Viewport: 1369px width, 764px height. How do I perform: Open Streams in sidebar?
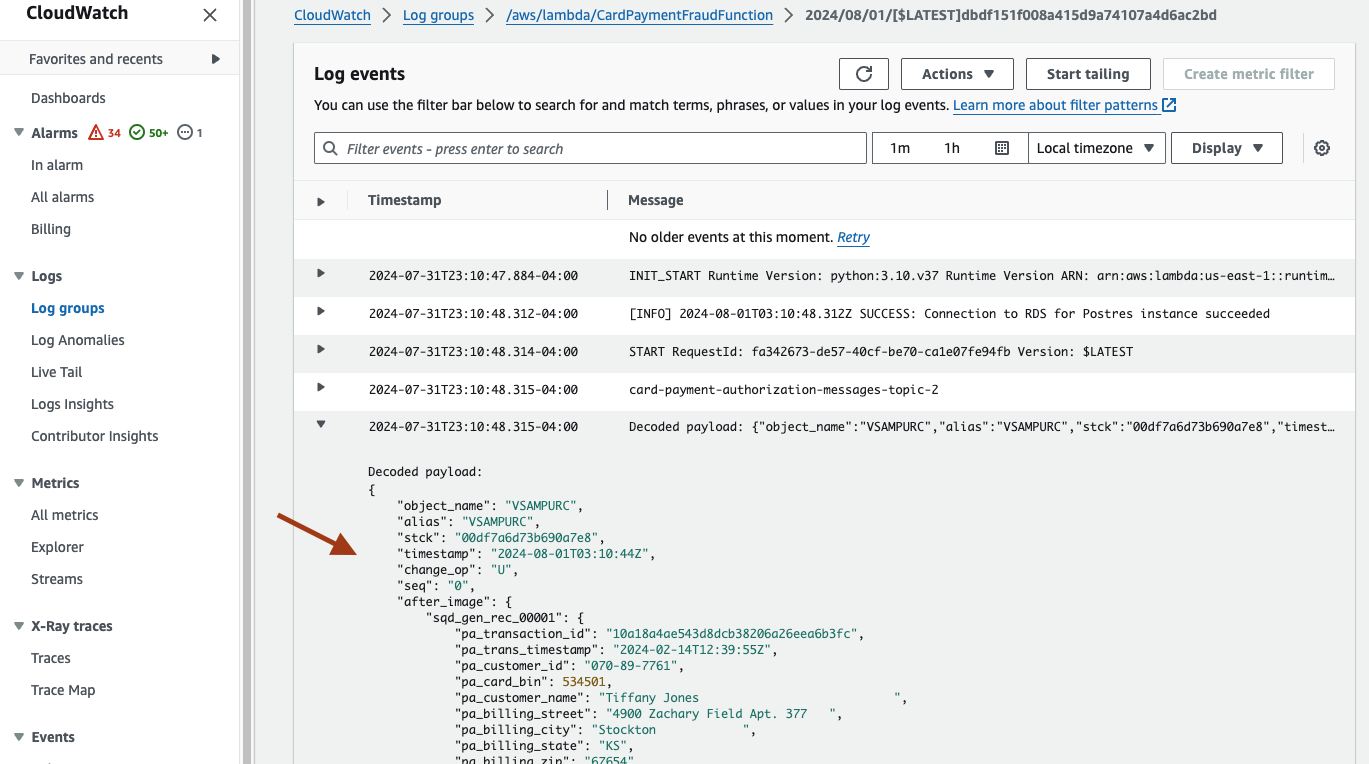(57, 579)
